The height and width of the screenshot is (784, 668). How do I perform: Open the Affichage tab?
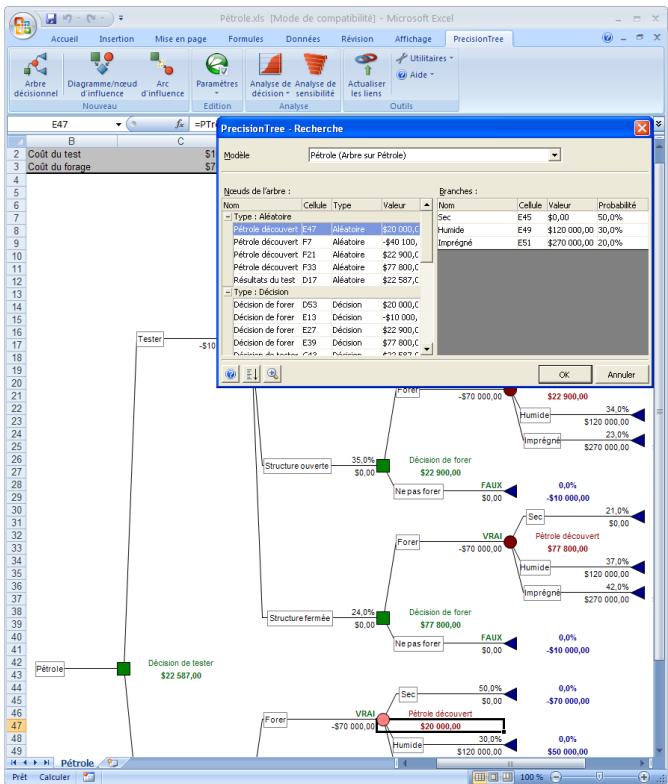point(413,39)
